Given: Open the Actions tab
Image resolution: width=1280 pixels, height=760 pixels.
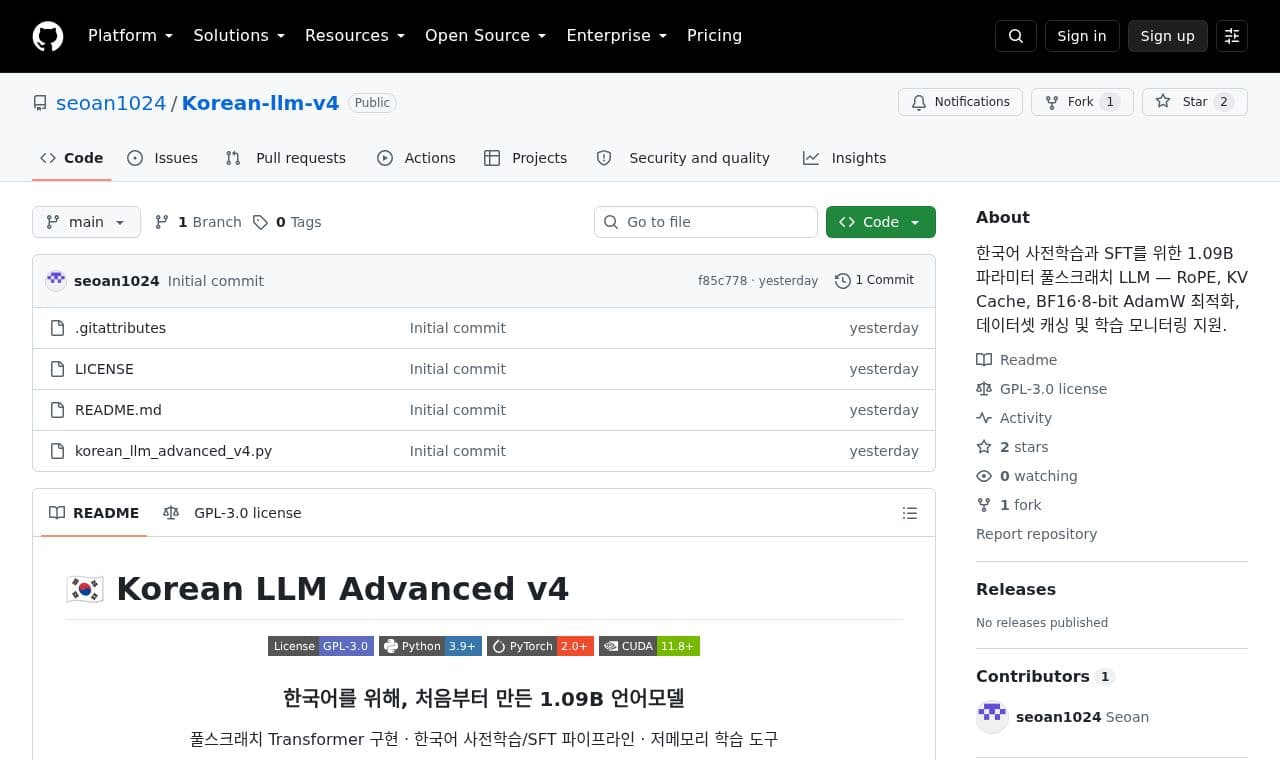Looking at the screenshot, I should (x=416, y=158).
